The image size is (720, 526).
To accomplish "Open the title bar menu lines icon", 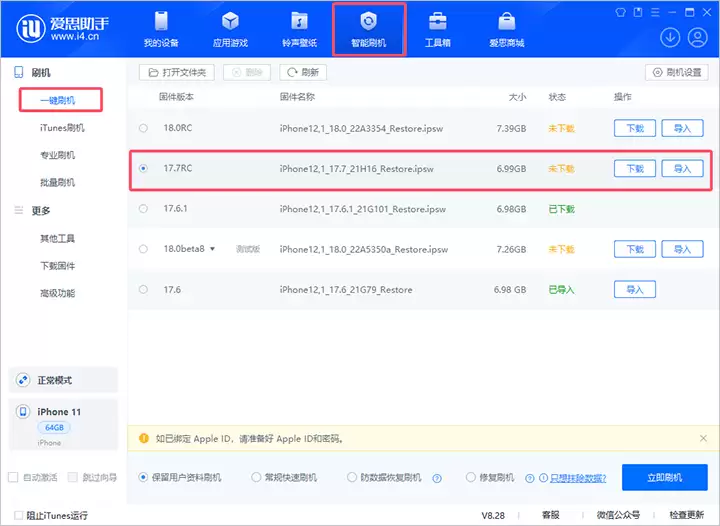I will [655, 13].
